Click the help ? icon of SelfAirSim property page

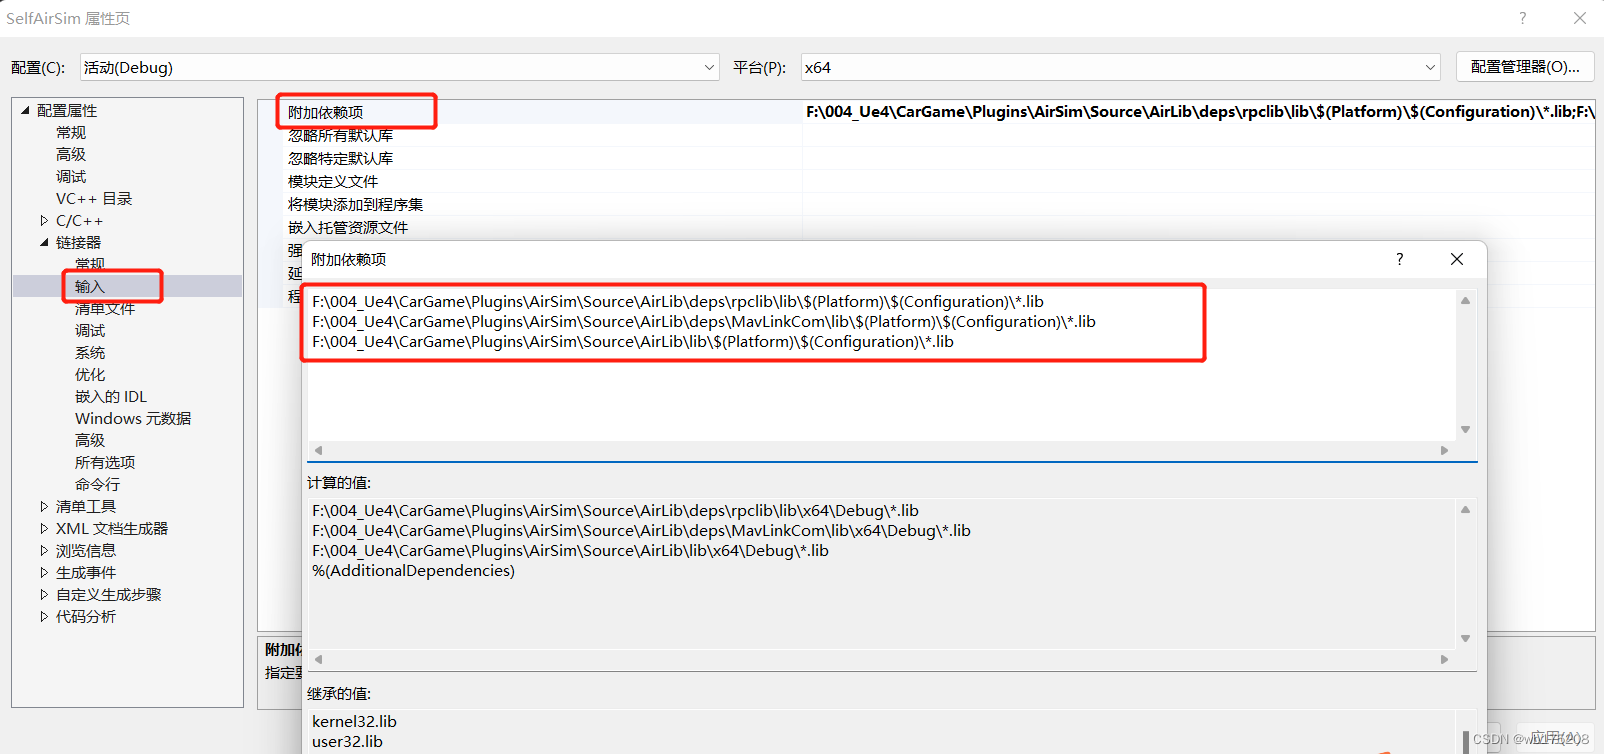(1522, 18)
